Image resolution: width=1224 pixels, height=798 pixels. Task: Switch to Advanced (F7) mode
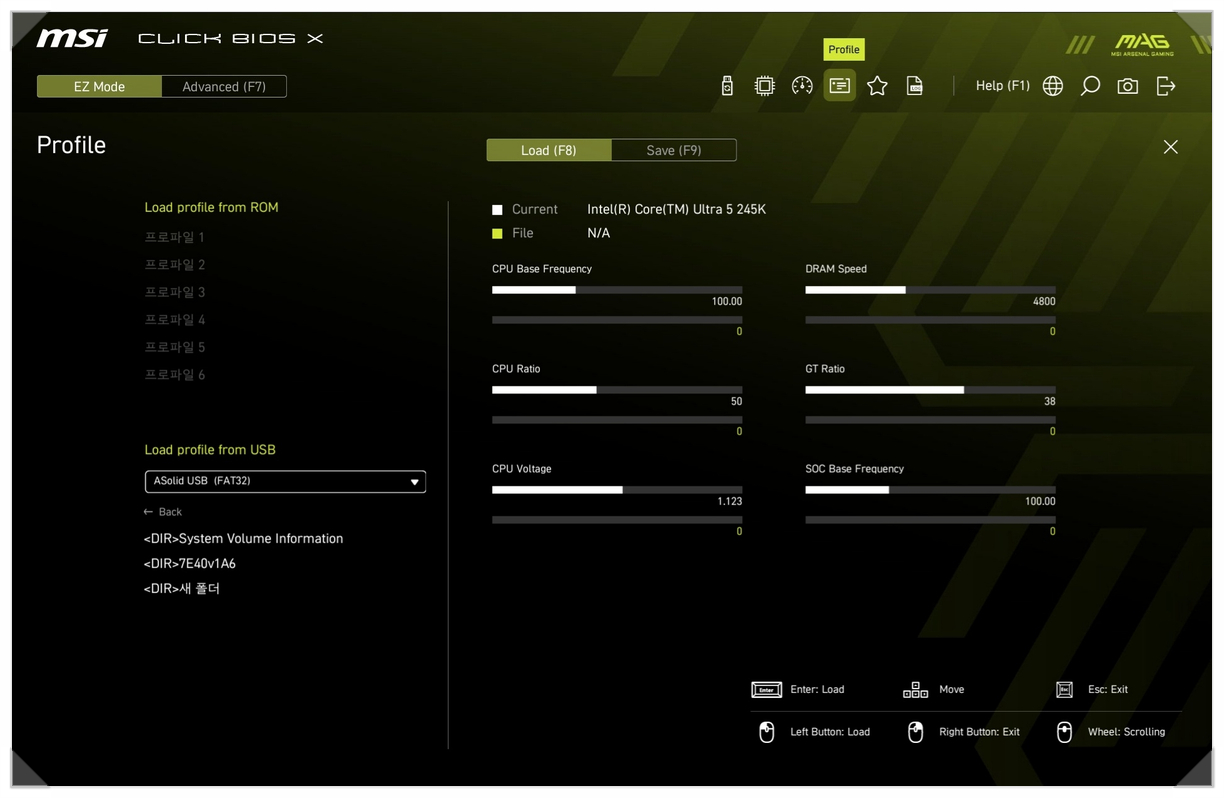coord(224,87)
